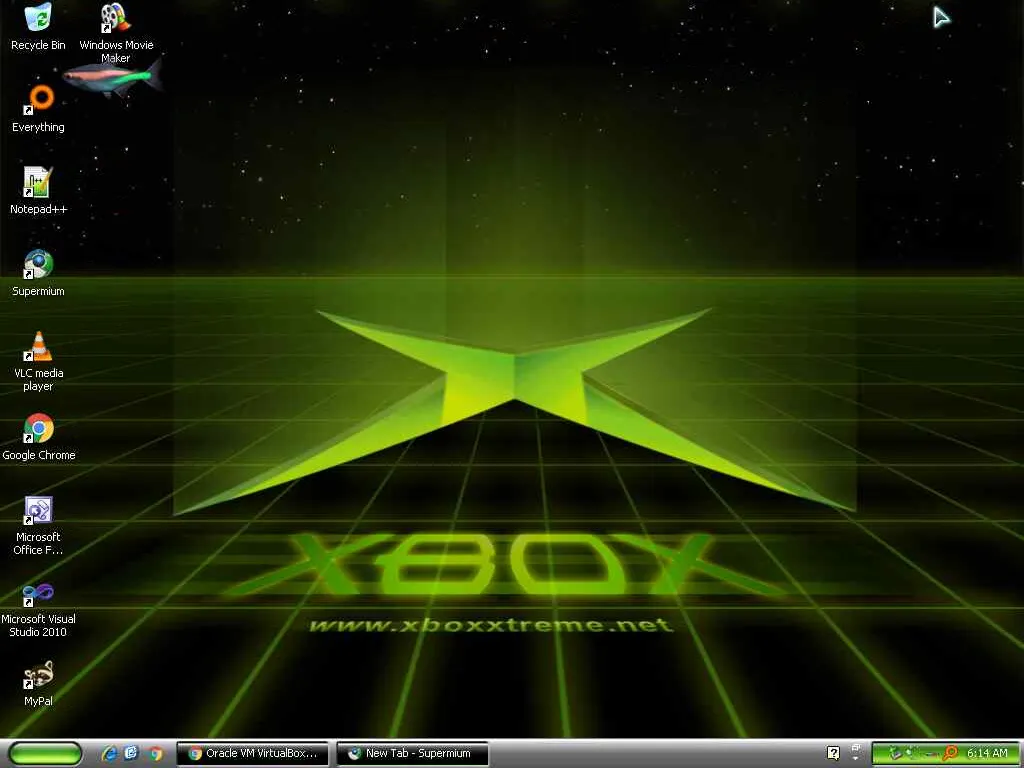The image size is (1024, 768).
Task: Select the Microsoft Visual Studio 2010 shortcut
Action: 38,611
